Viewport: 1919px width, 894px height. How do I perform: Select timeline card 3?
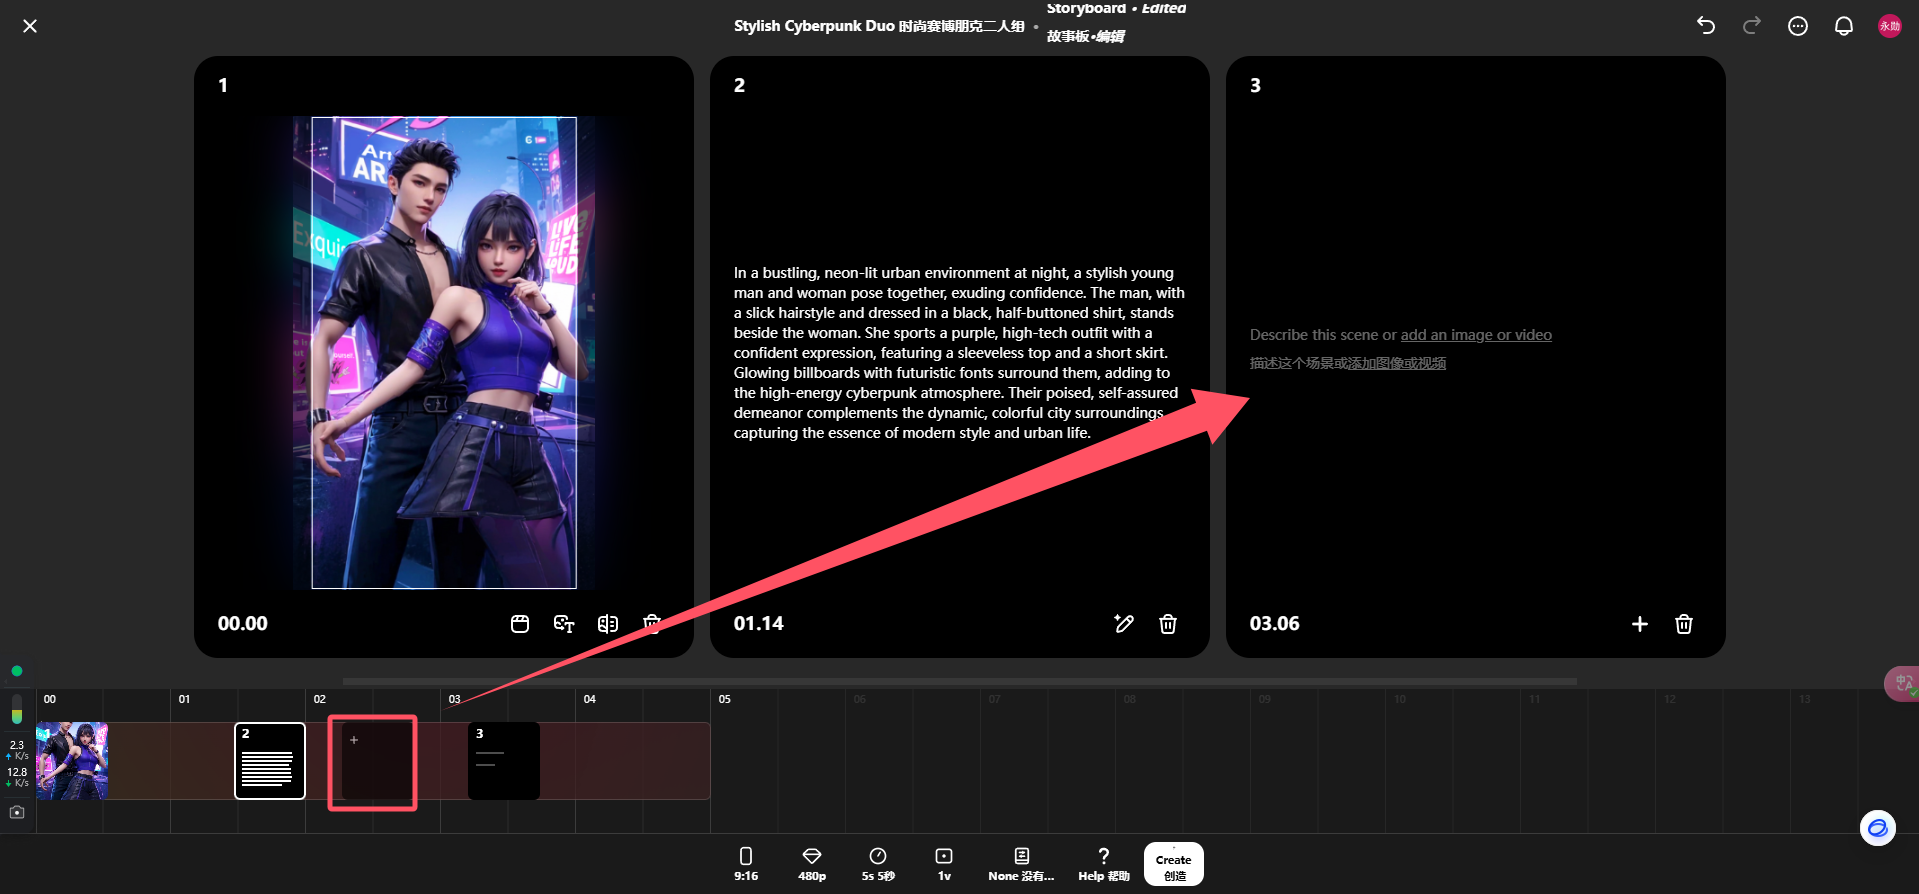[504, 761]
